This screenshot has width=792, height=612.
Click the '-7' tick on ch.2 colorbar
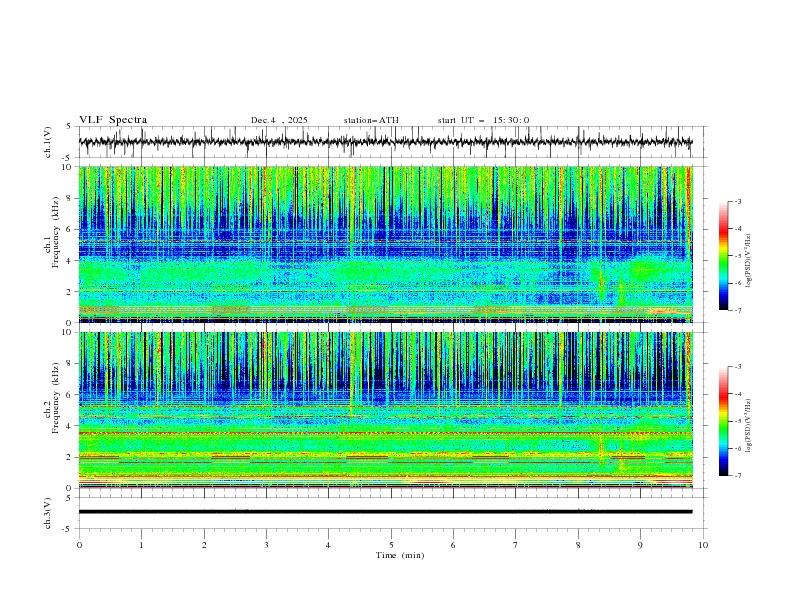click(737, 476)
